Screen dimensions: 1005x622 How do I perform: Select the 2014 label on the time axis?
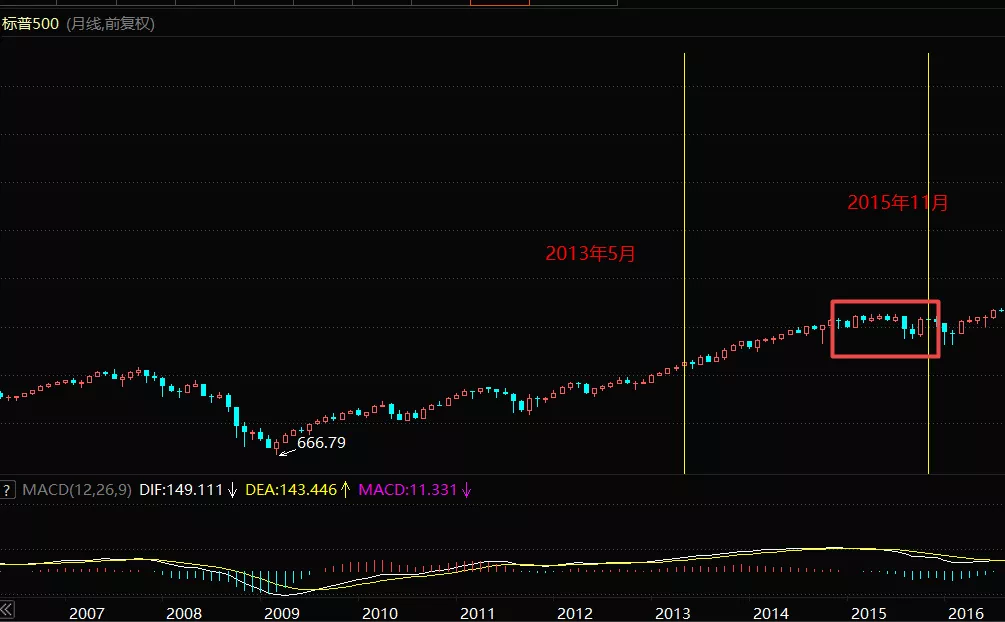pos(770,614)
